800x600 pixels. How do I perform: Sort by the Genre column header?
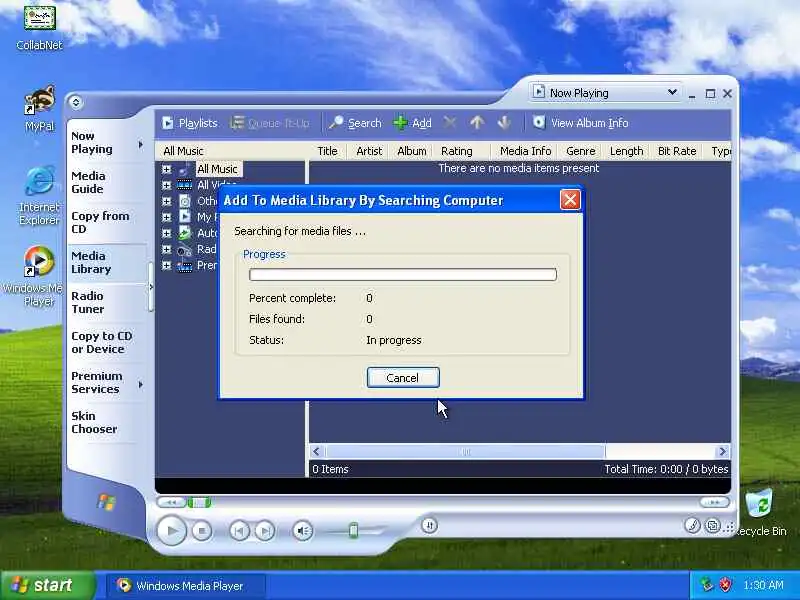point(581,151)
